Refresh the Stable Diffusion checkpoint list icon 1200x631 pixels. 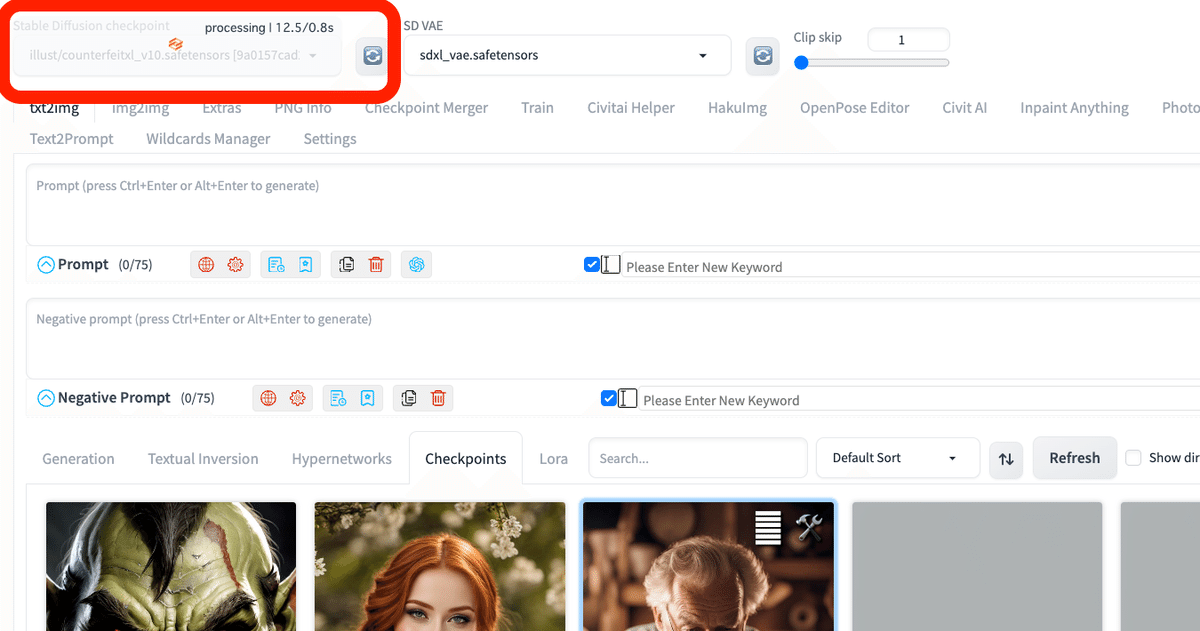(x=372, y=56)
